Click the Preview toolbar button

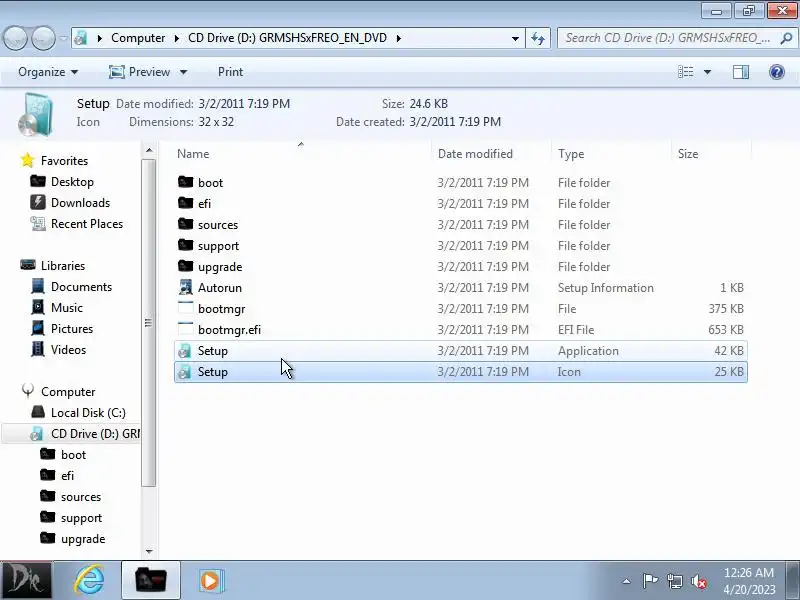(140, 72)
